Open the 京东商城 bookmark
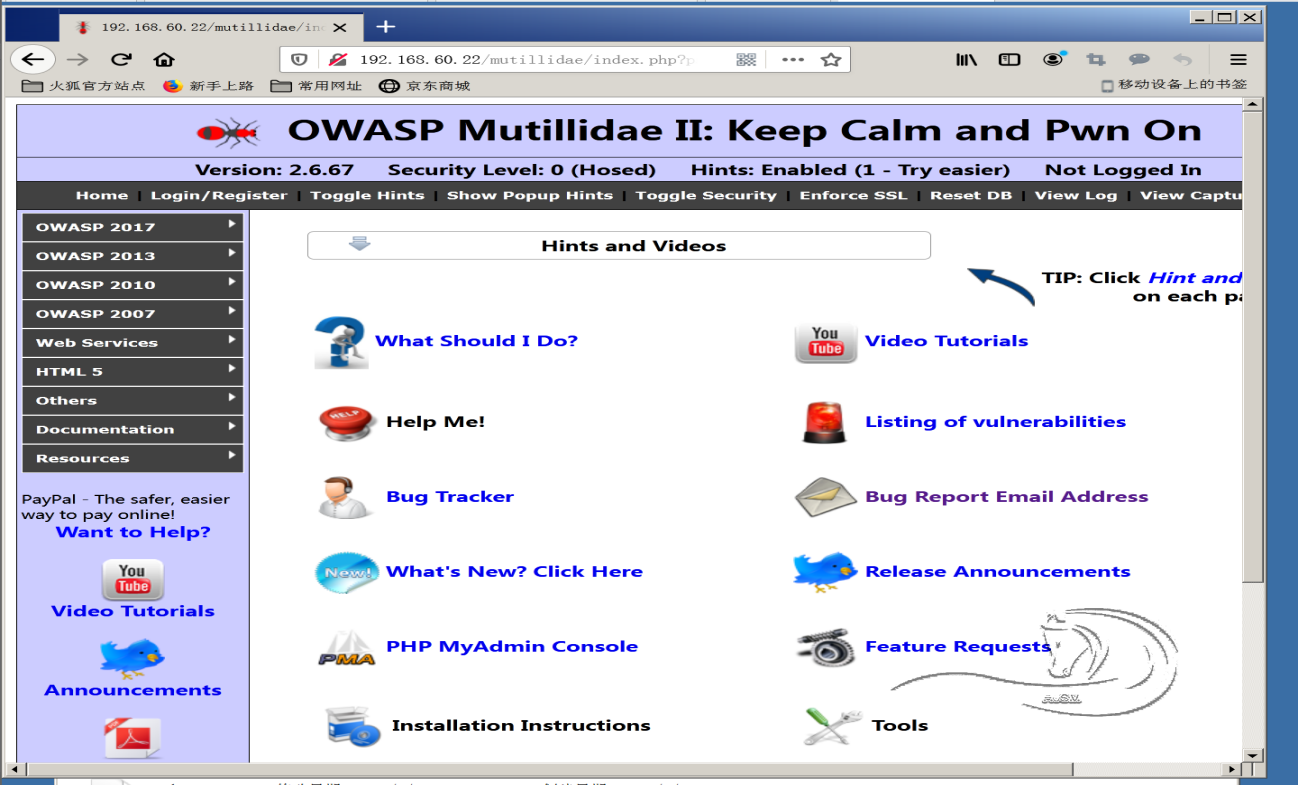1298x786 pixels. point(424,86)
